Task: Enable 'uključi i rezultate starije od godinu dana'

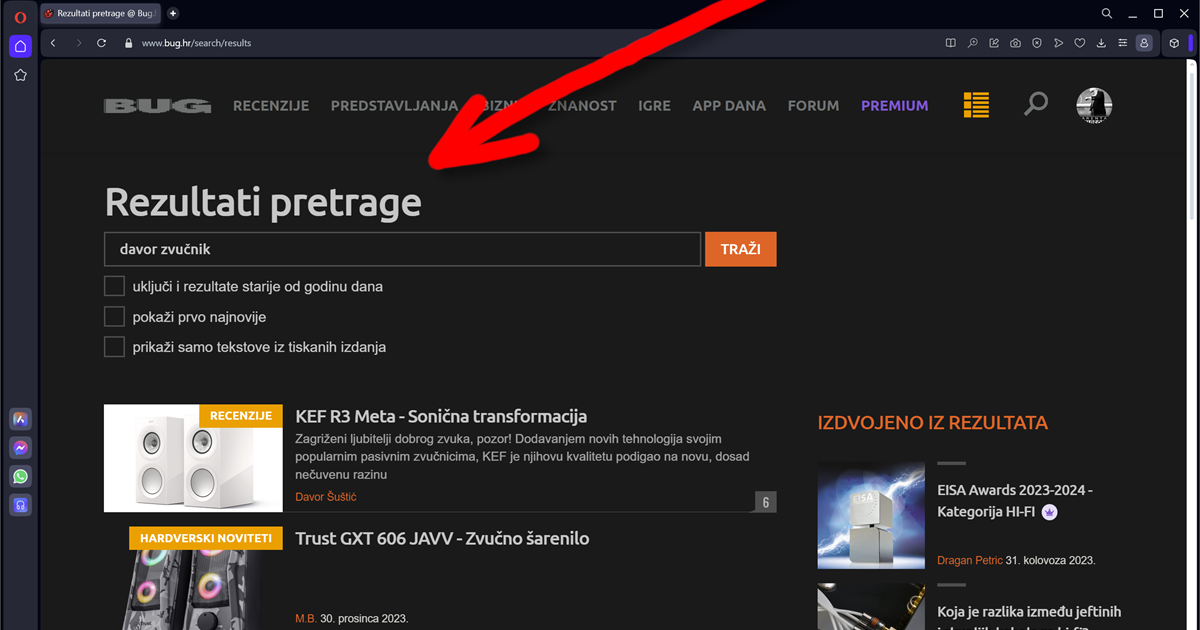Action: click(114, 285)
